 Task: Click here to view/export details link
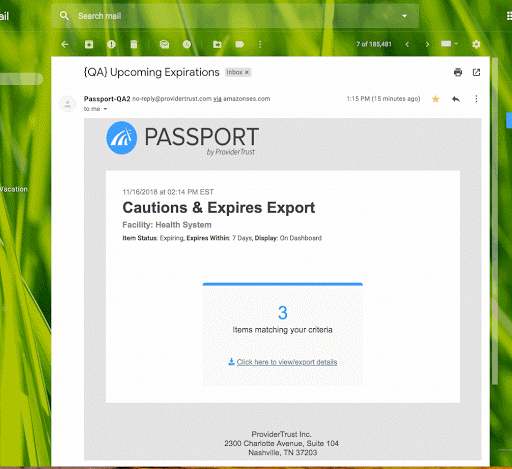287,362
